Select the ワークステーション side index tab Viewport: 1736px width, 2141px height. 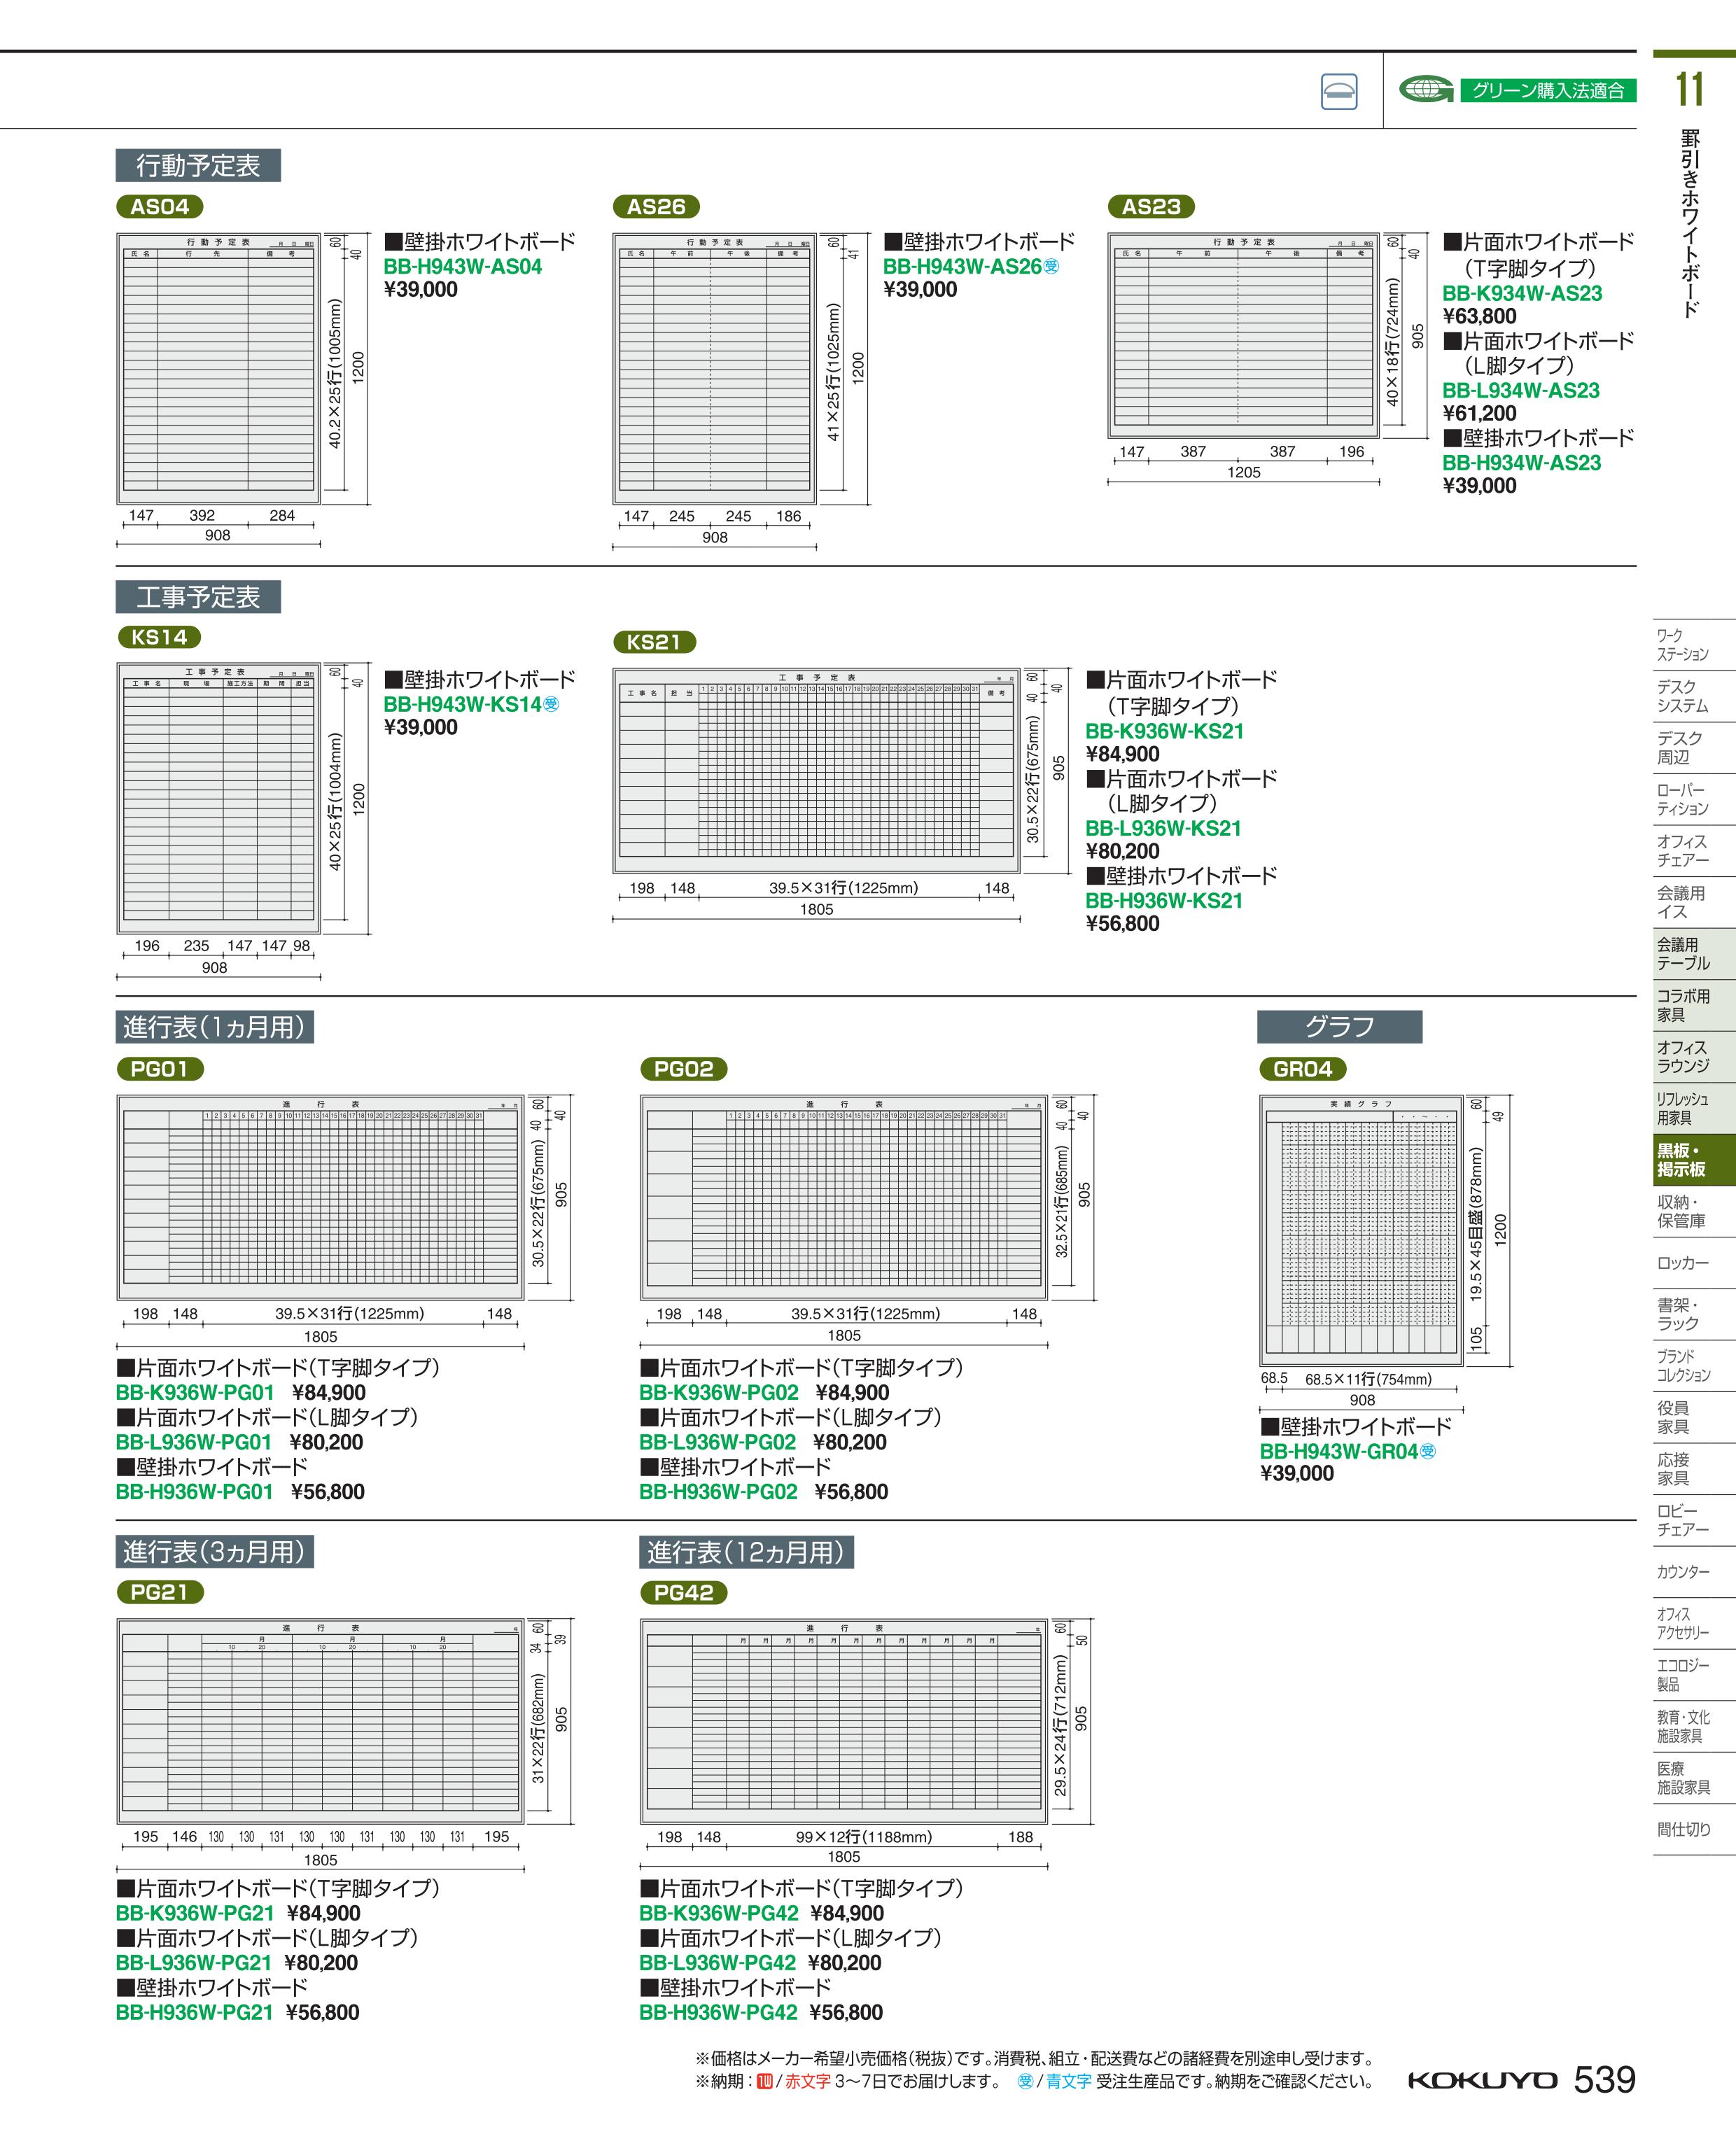click(x=1694, y=645)
